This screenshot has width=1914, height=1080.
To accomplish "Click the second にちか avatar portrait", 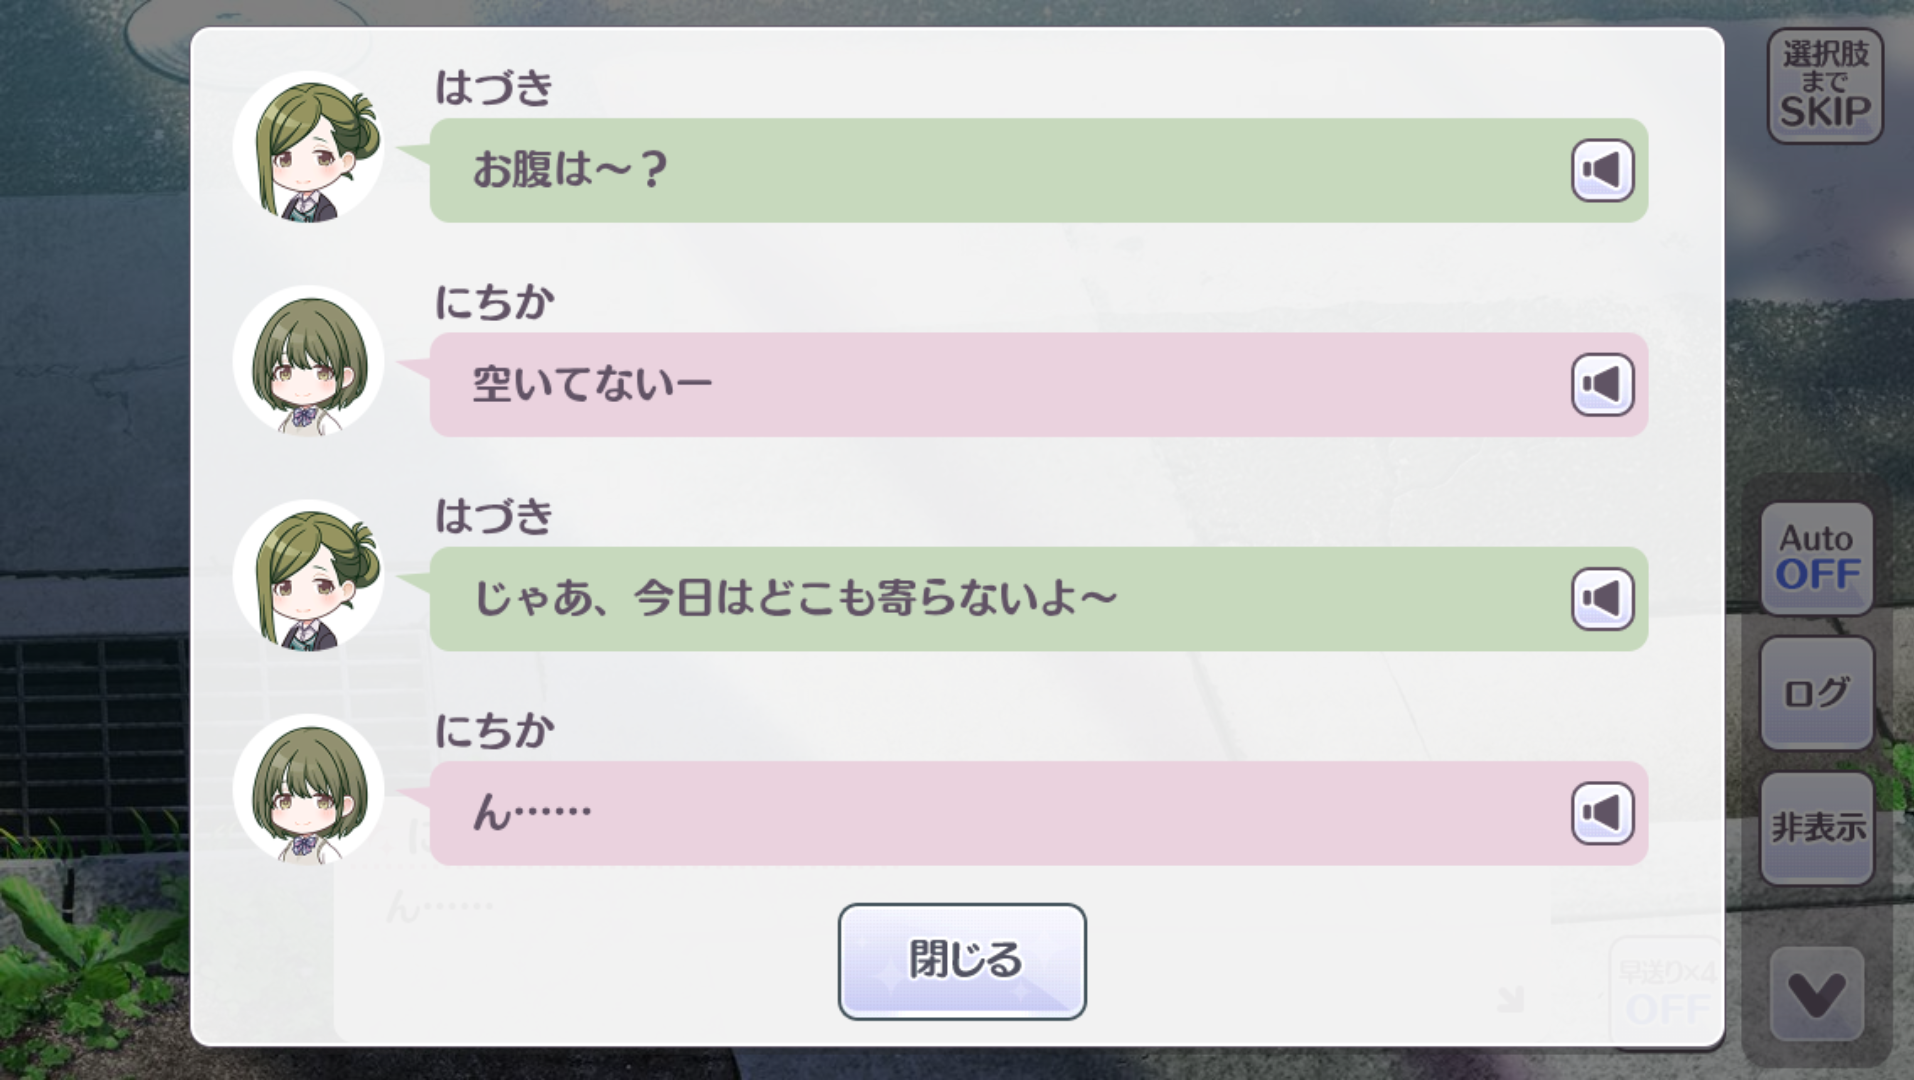I will (309, 789).
